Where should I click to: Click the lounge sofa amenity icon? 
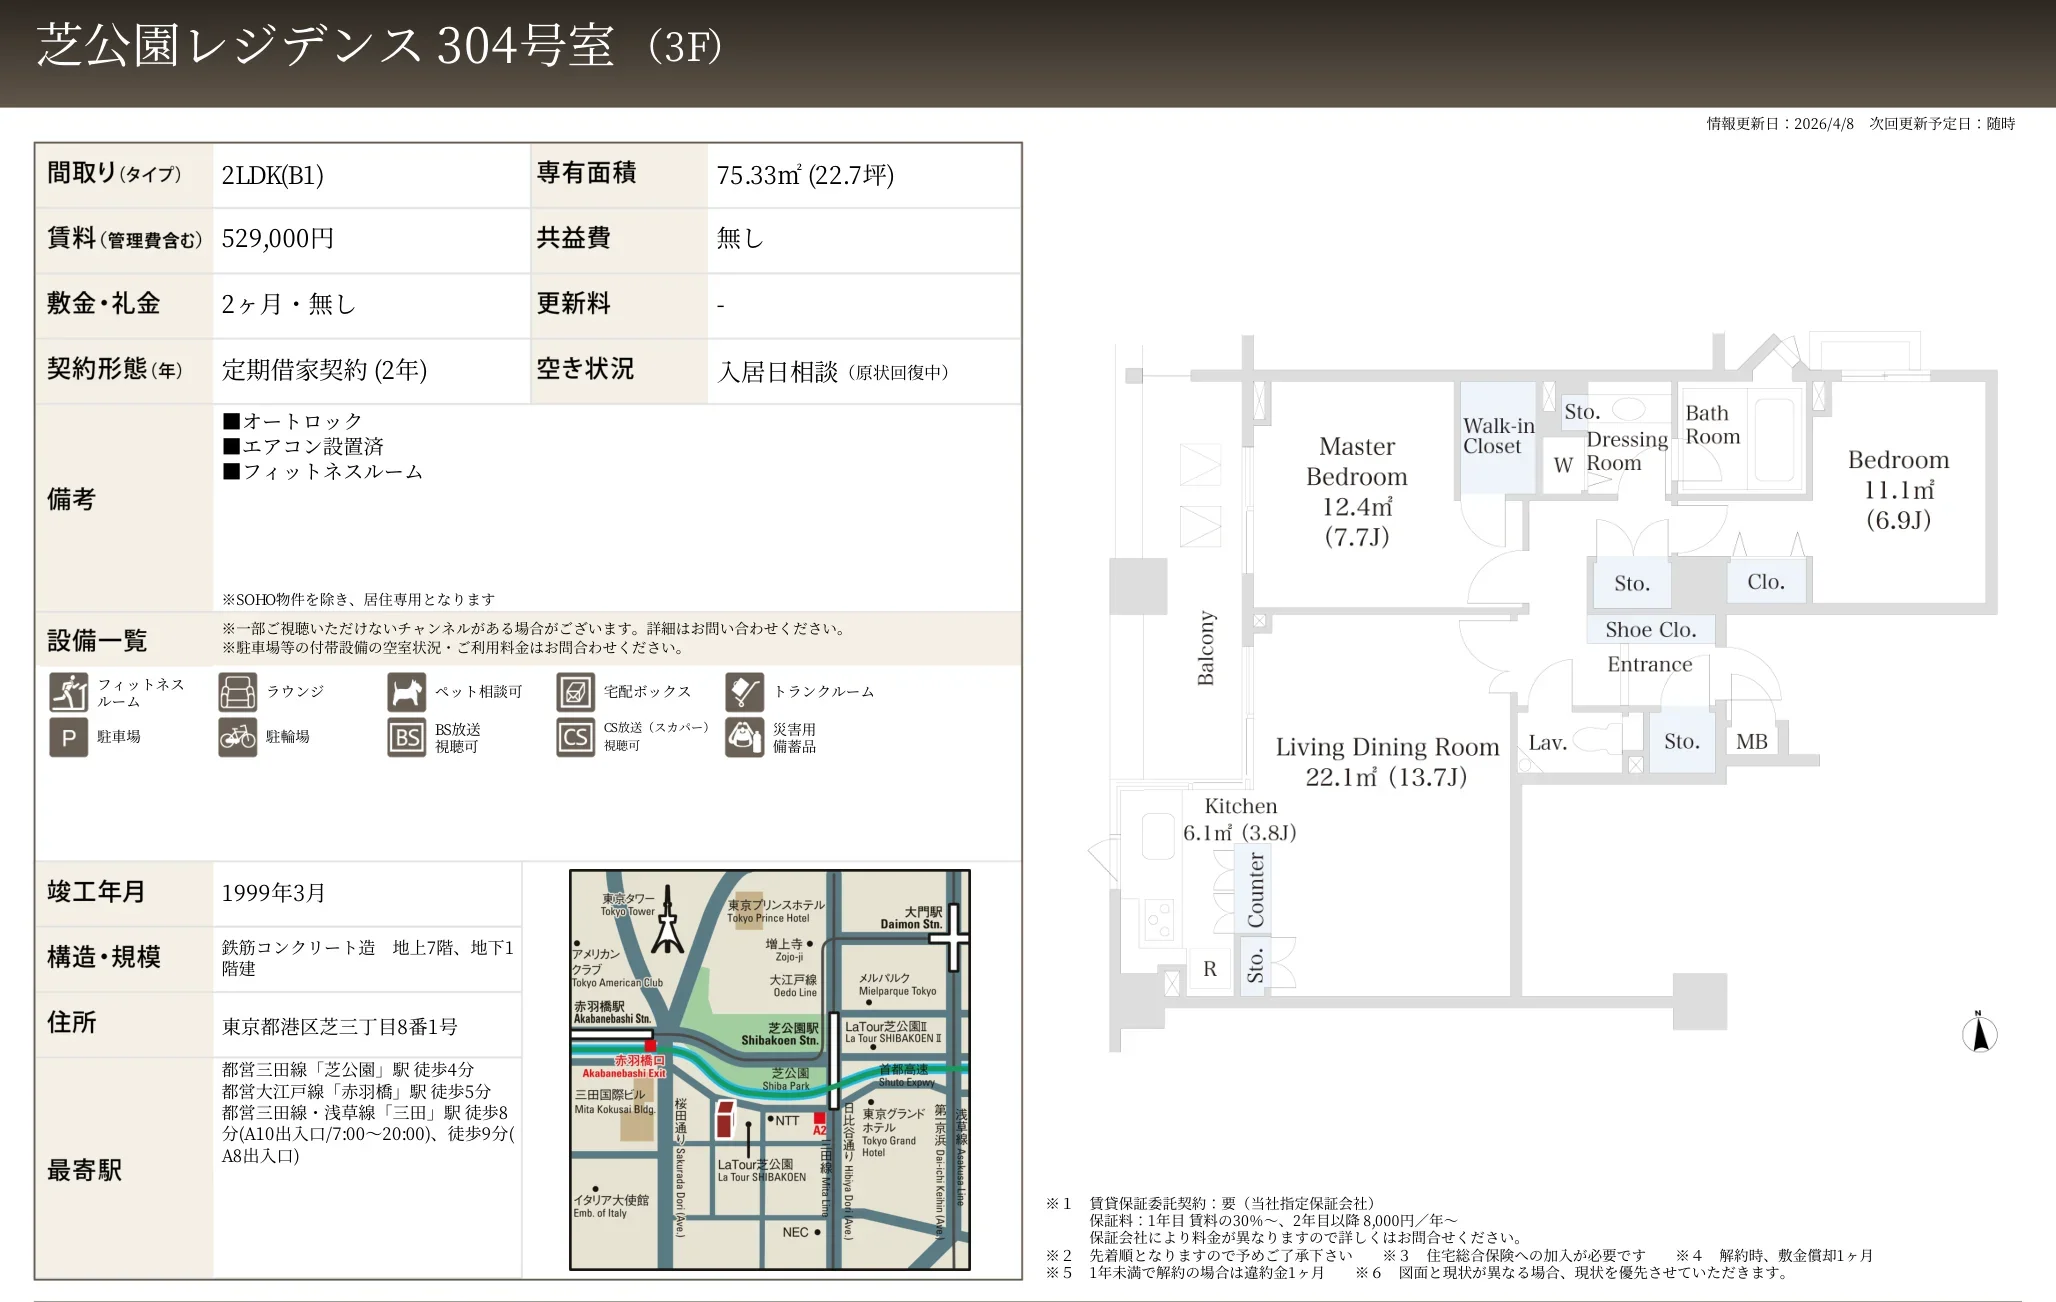[238, 692]
